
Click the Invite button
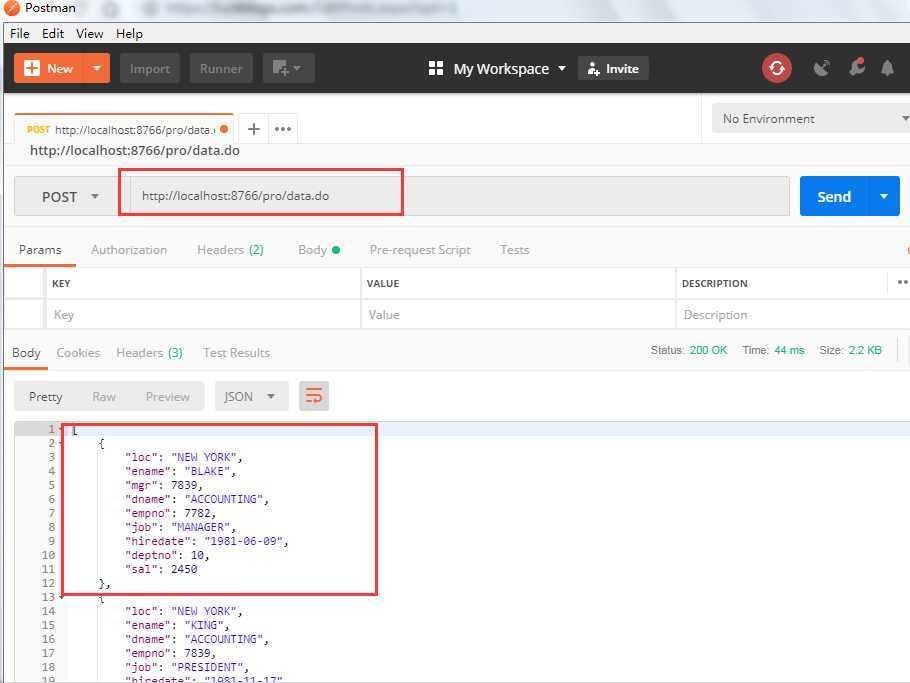tap(613, 68)
